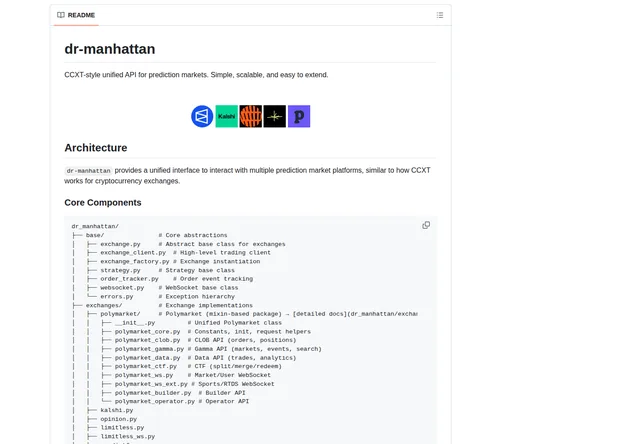Image resolution: width=640 pixels, height=444 pixels.
Task: Click the inline dr-manhattan code label
Action: (88, 171)
